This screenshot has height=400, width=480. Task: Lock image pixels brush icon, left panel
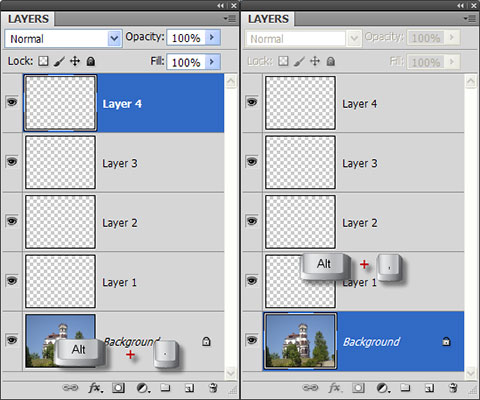tap(59, 61)
